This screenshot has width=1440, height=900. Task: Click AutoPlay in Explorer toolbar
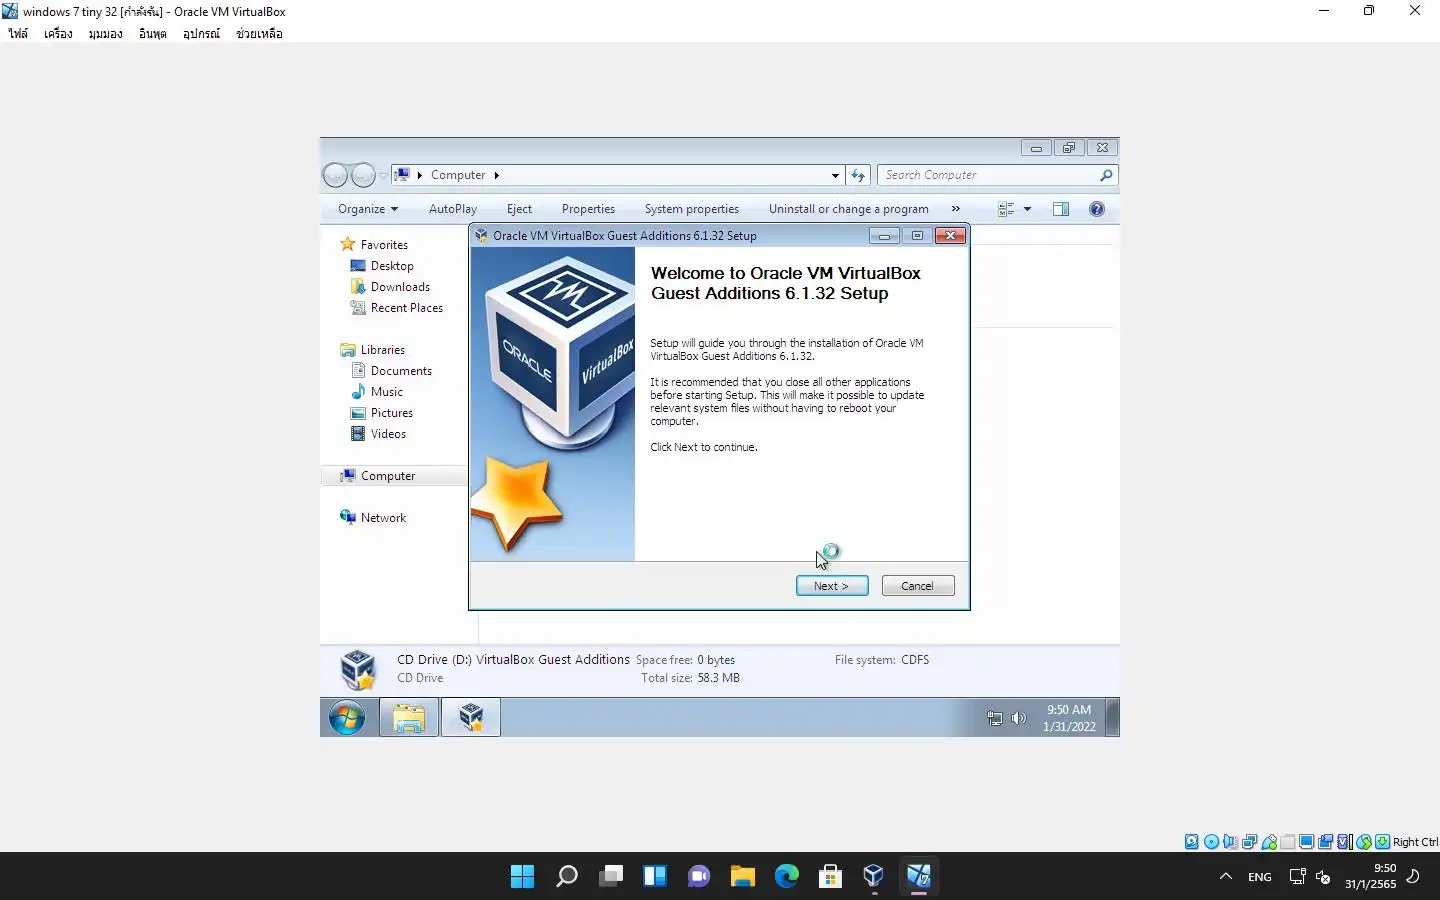(x=453, y=209)
